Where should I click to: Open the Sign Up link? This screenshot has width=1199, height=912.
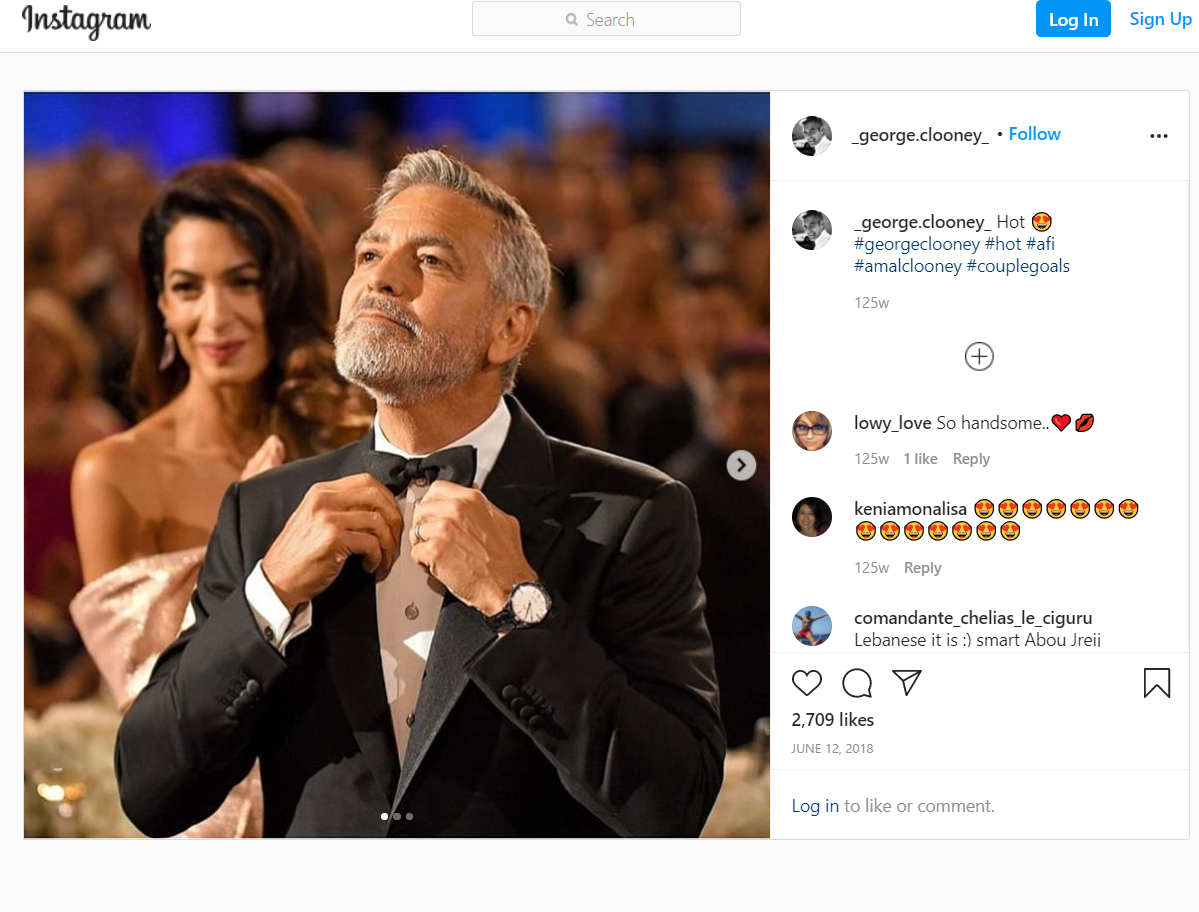click(x=1160, y=19)
